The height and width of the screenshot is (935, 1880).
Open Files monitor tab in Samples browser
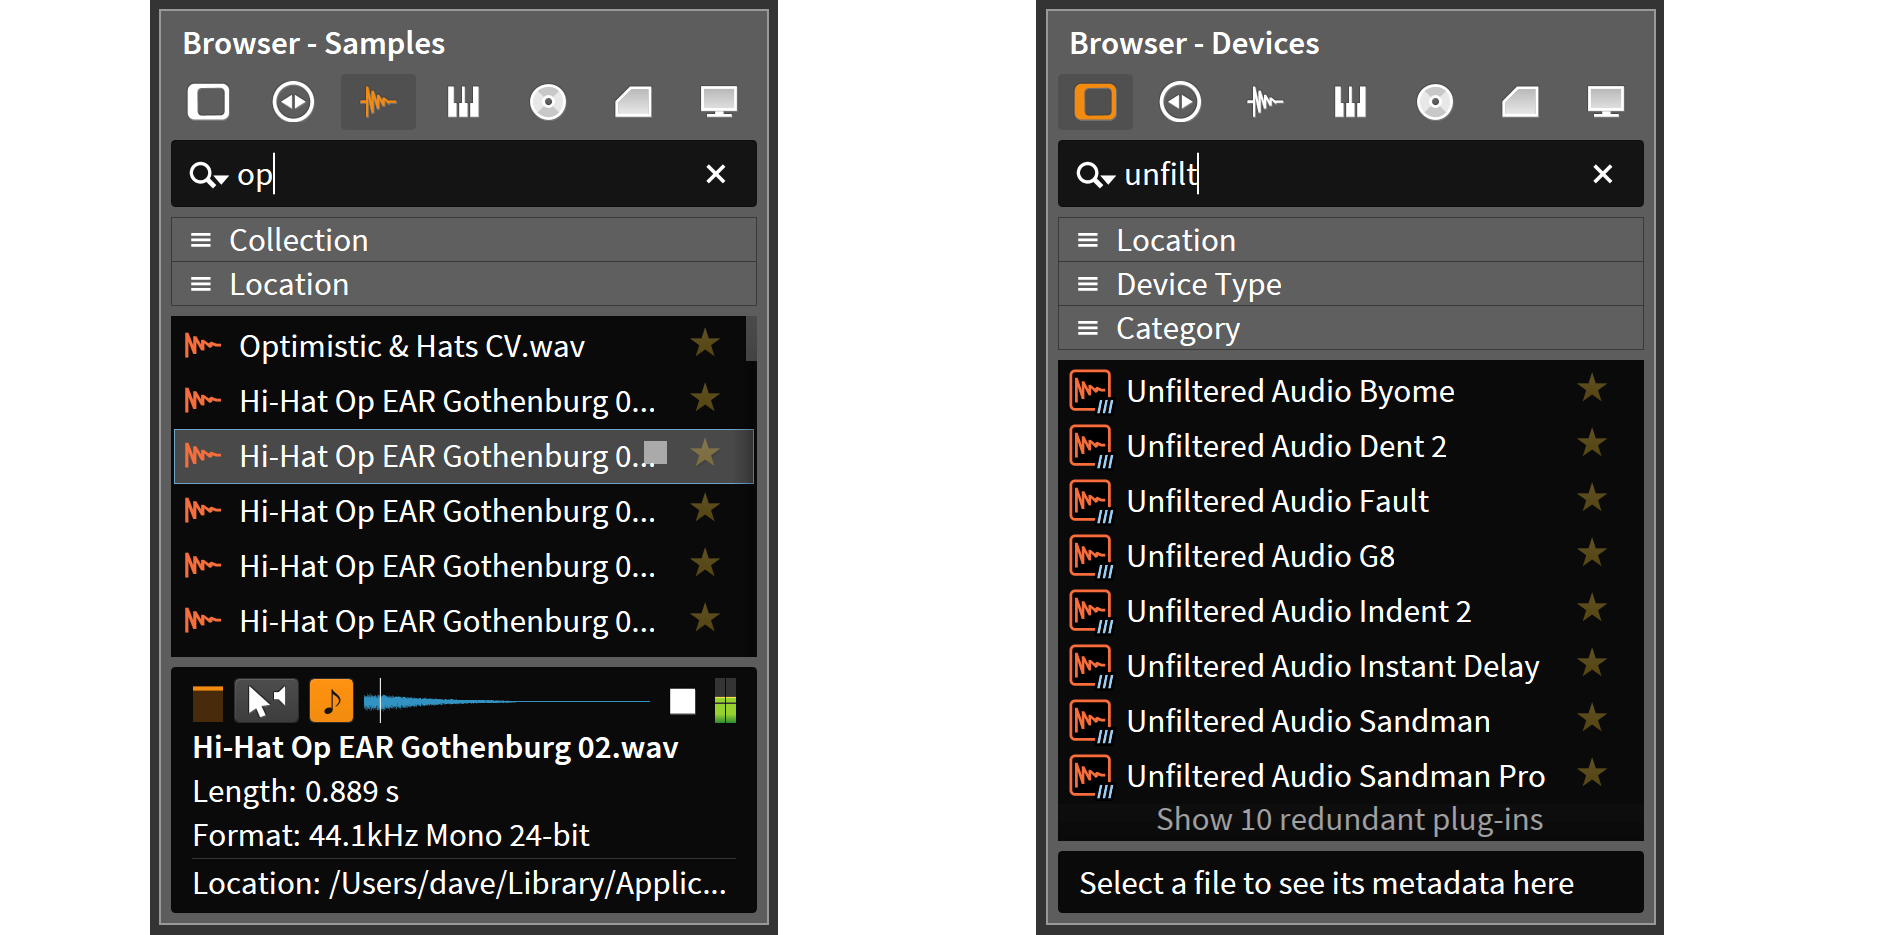[718, 102]
